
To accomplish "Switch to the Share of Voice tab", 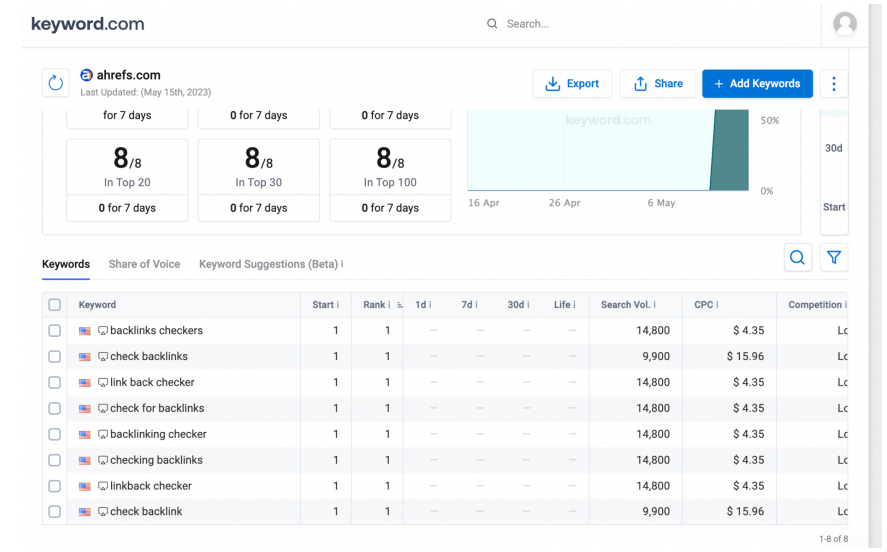I will (144, 264).
